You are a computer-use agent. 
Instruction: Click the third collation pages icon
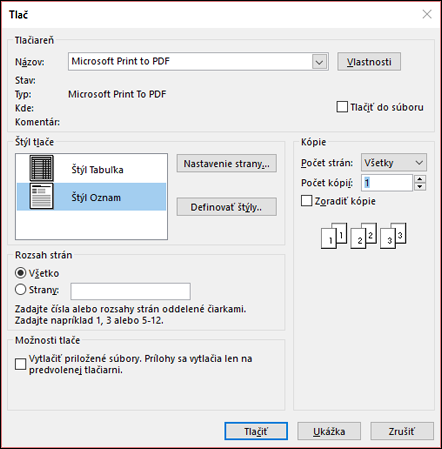pos(393,236)
